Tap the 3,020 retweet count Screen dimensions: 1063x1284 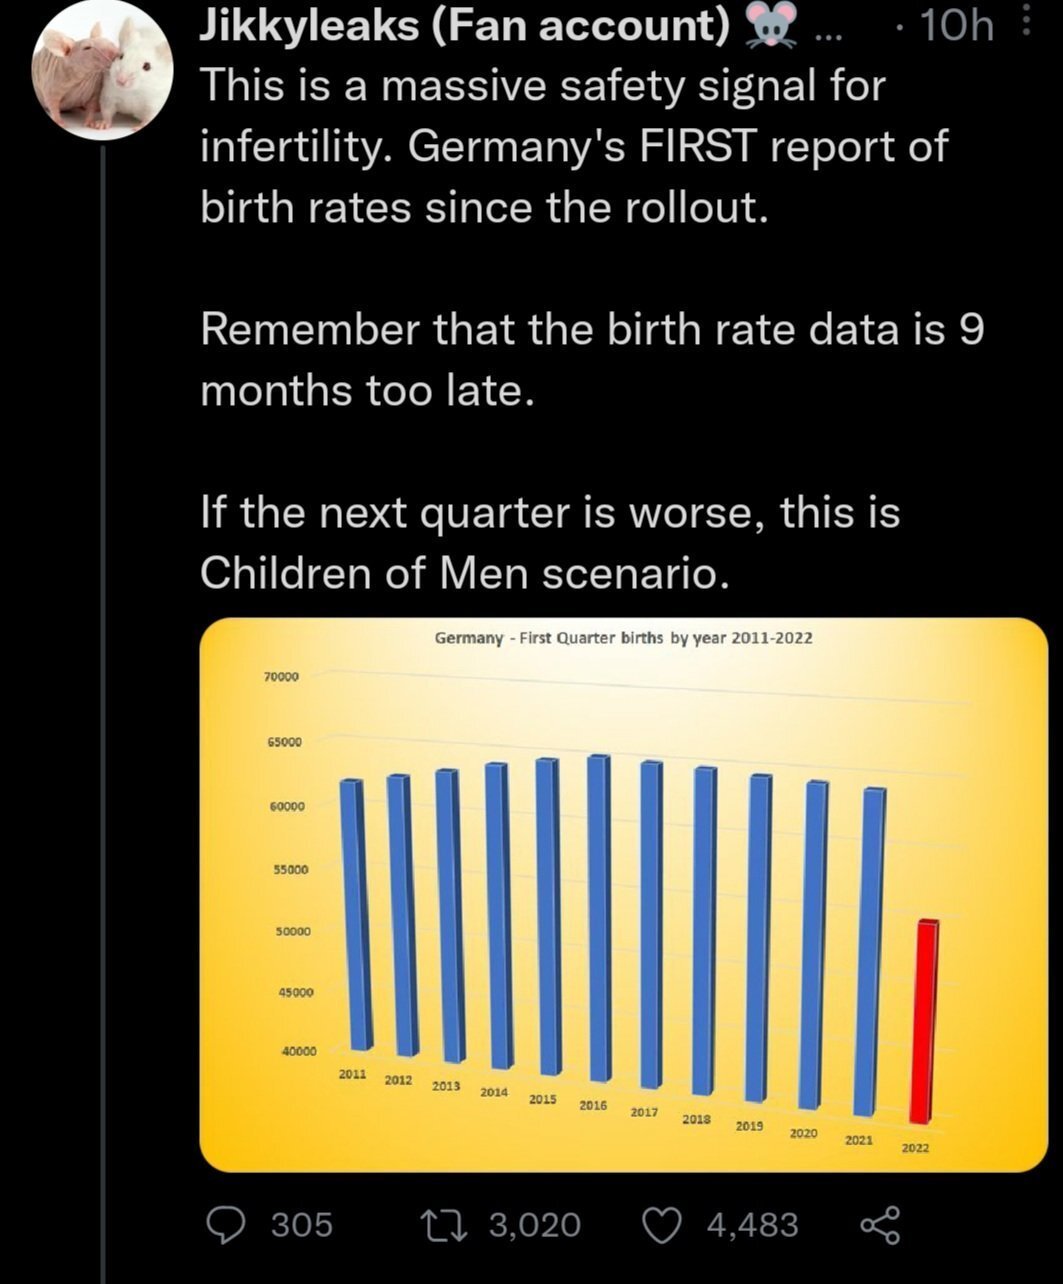pyautogui.click(x=534, y=1225)
